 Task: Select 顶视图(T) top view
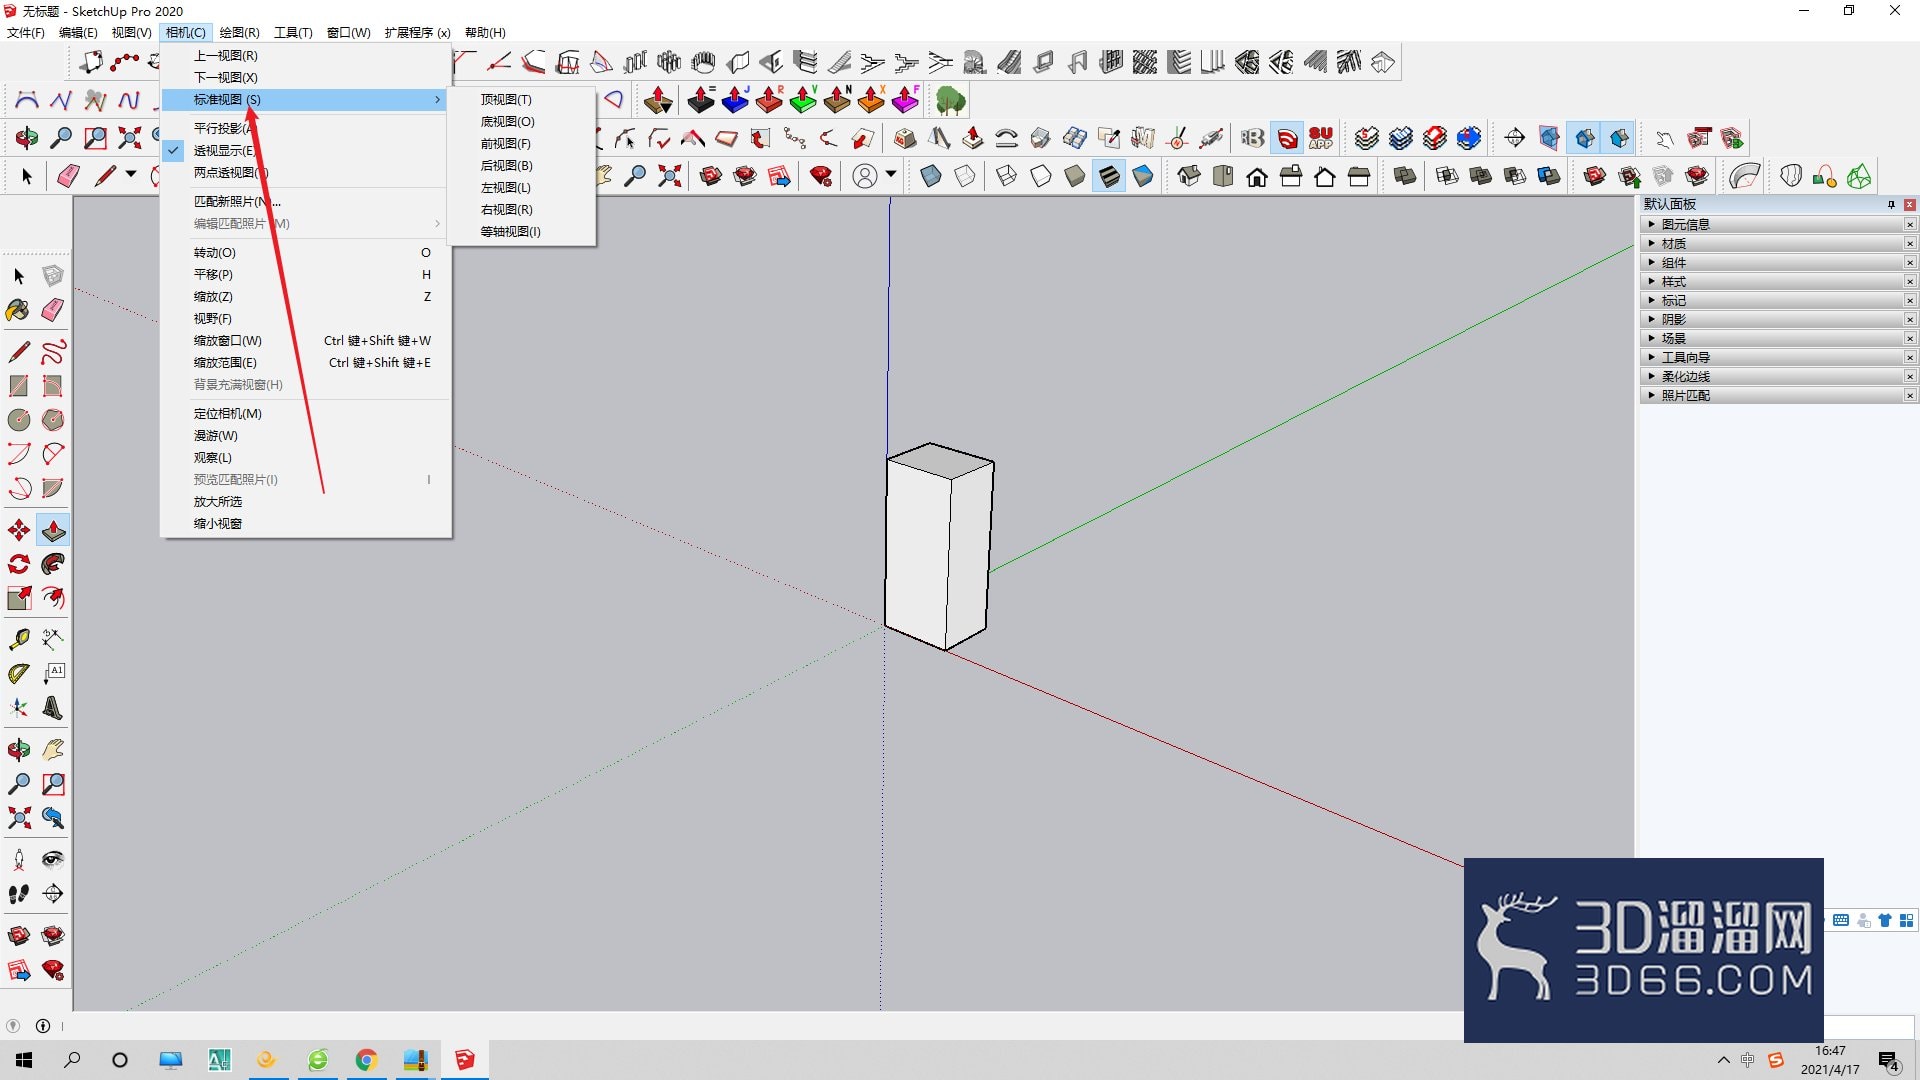(521, 99)
